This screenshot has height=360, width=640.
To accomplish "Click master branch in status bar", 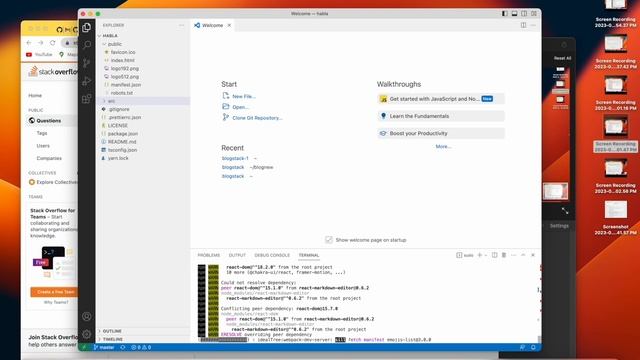I will tap(104, 347).
